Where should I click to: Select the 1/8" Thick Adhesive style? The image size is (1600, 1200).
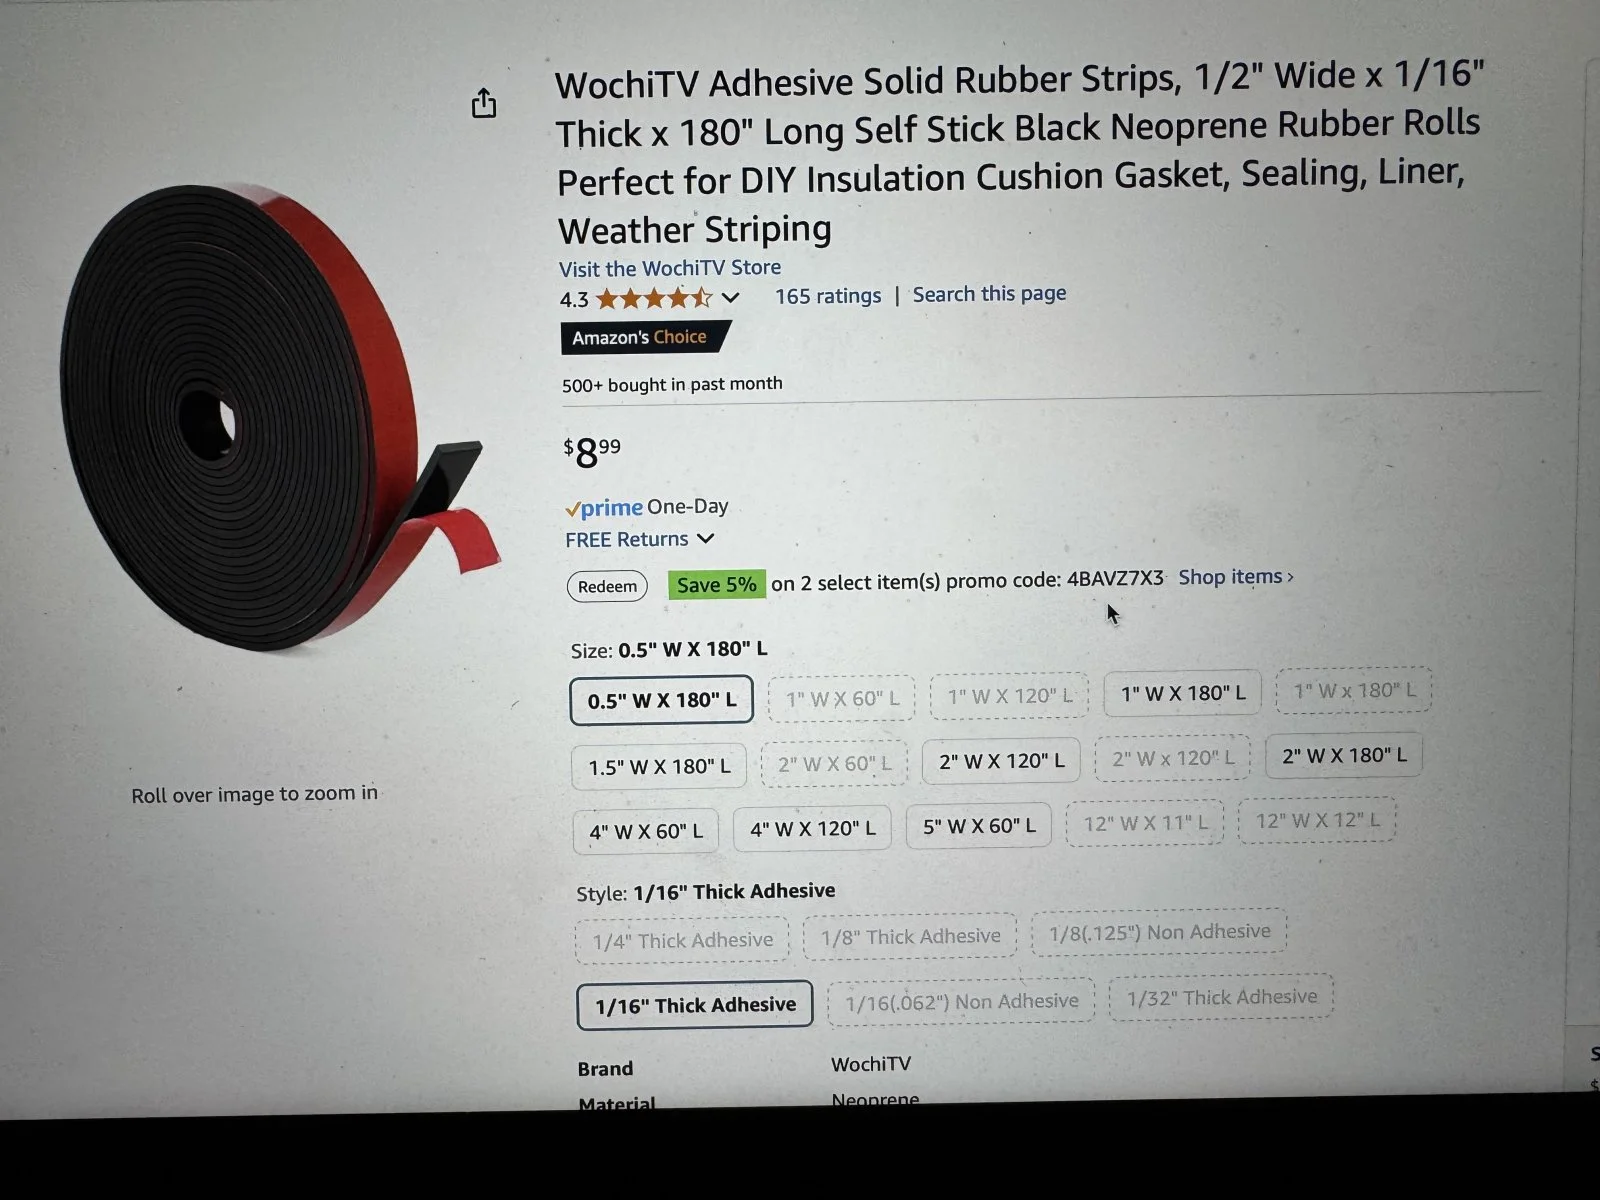910,937
